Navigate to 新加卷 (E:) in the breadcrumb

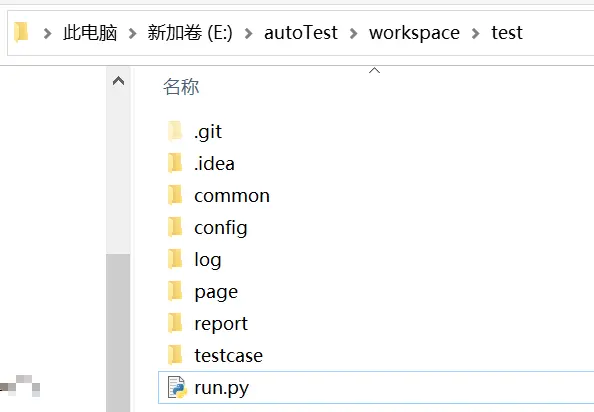click(190, 33)
